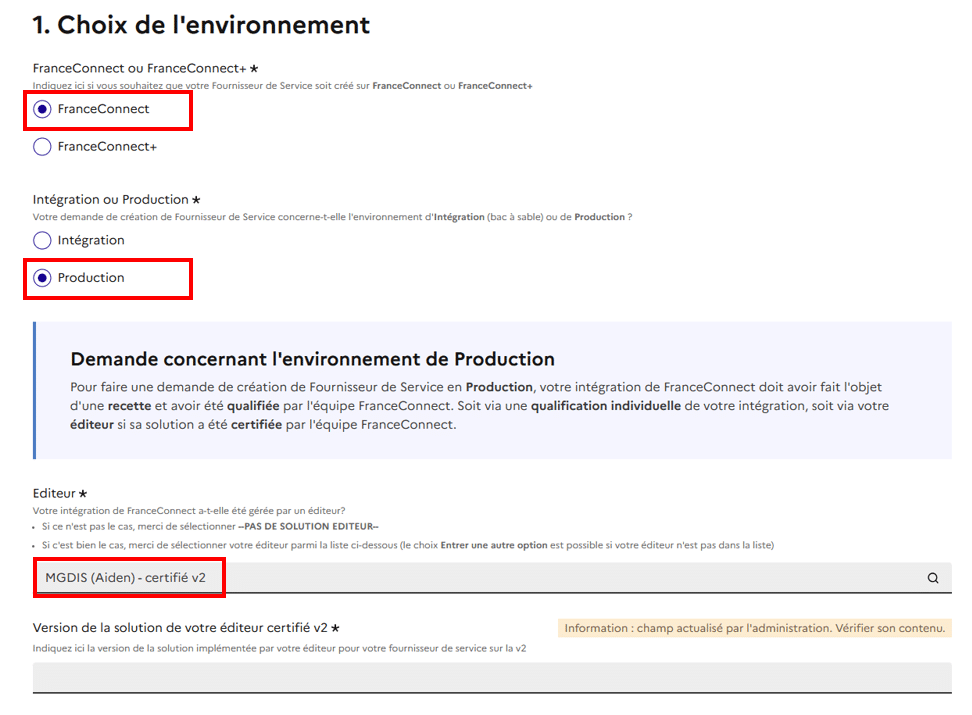This screenshot has height=715, width=972.
Task: Select the Intégration environment radio button
Action: pyautogui.click(x=42, y=240)
